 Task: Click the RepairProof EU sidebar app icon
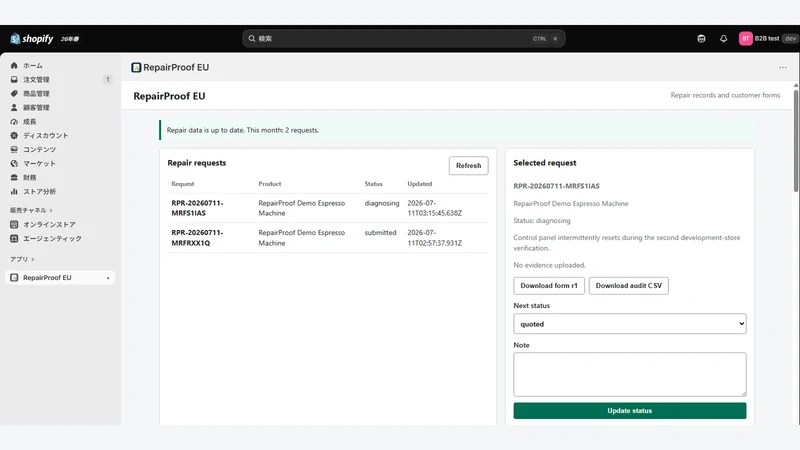coord(14,278)
